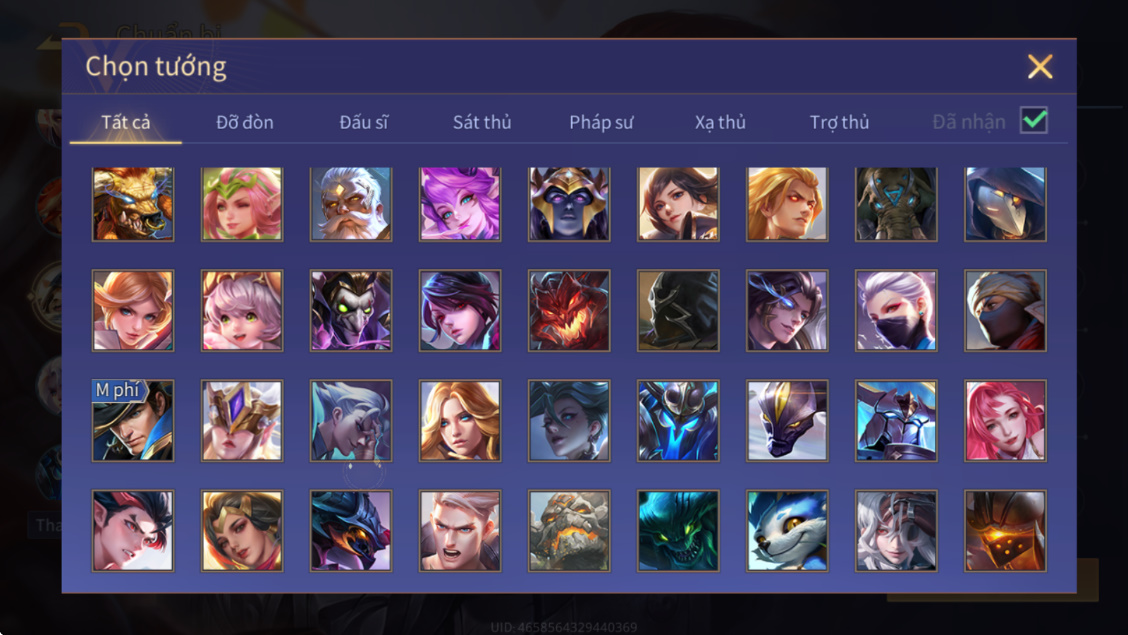Pick the masked silver-haired ninja woman
Viewport: 1128px width, 635px height.
896,311
